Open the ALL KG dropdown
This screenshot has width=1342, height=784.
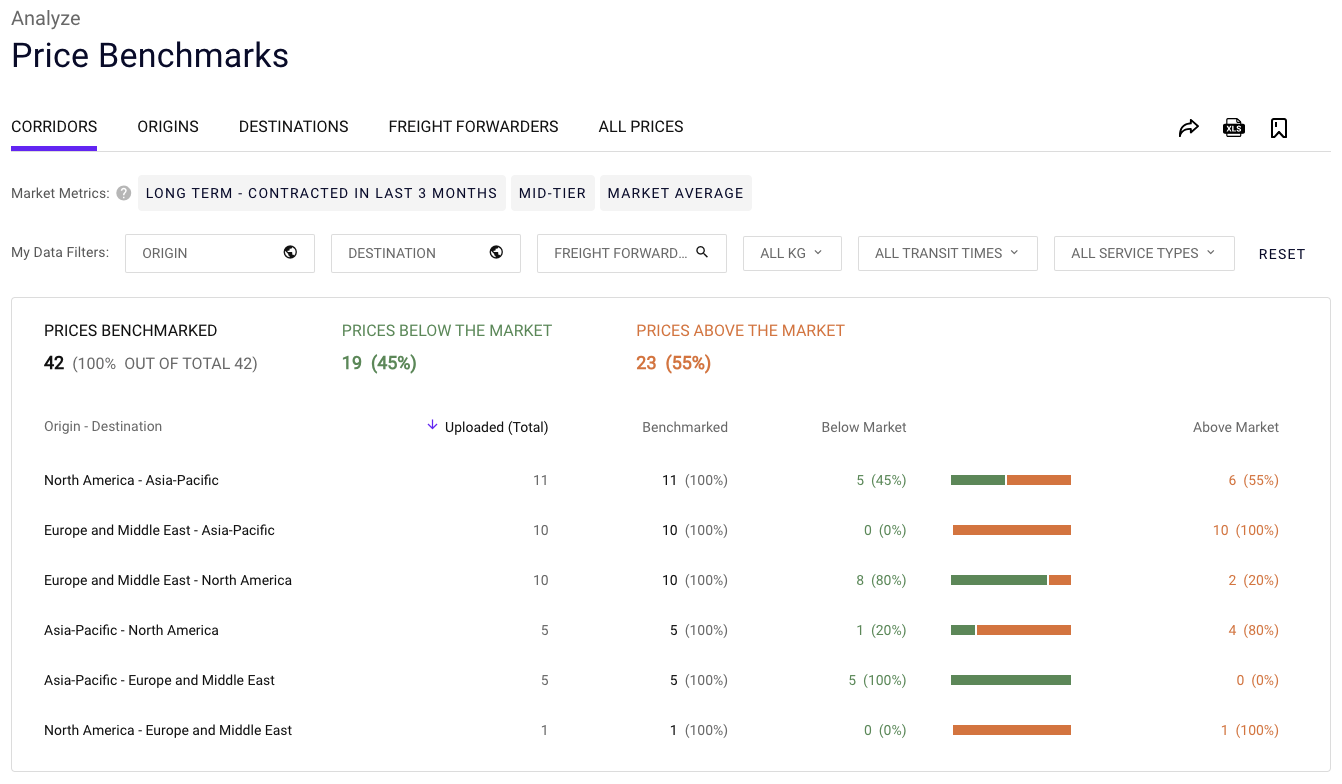coord(792,253)
